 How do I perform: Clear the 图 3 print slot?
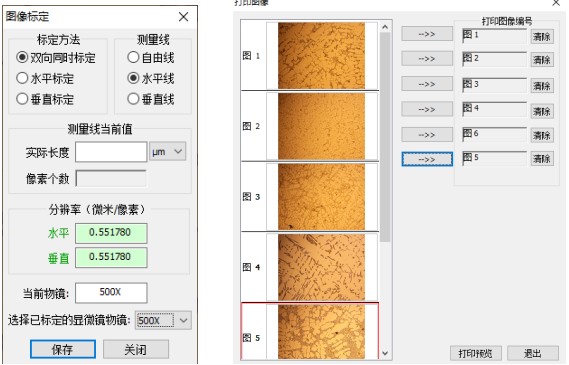(542, 86)
